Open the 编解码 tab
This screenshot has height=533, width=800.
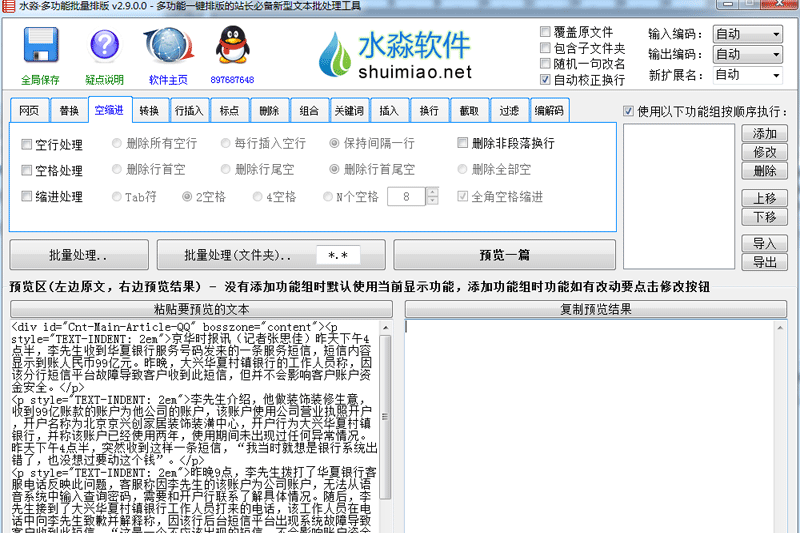(x=549, y=111)
